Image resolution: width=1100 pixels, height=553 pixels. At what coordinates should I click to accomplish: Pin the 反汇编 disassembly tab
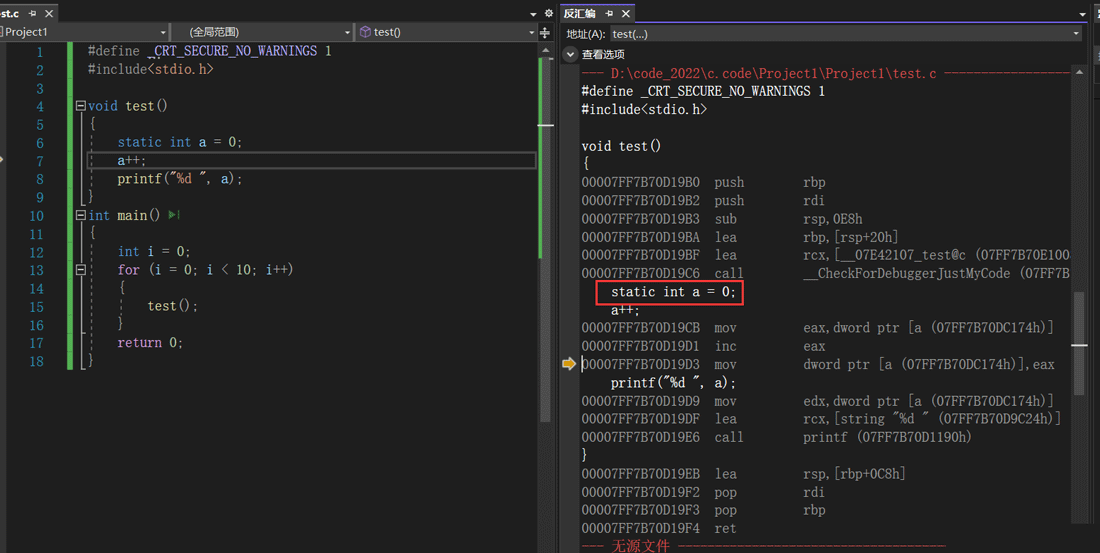609,13
